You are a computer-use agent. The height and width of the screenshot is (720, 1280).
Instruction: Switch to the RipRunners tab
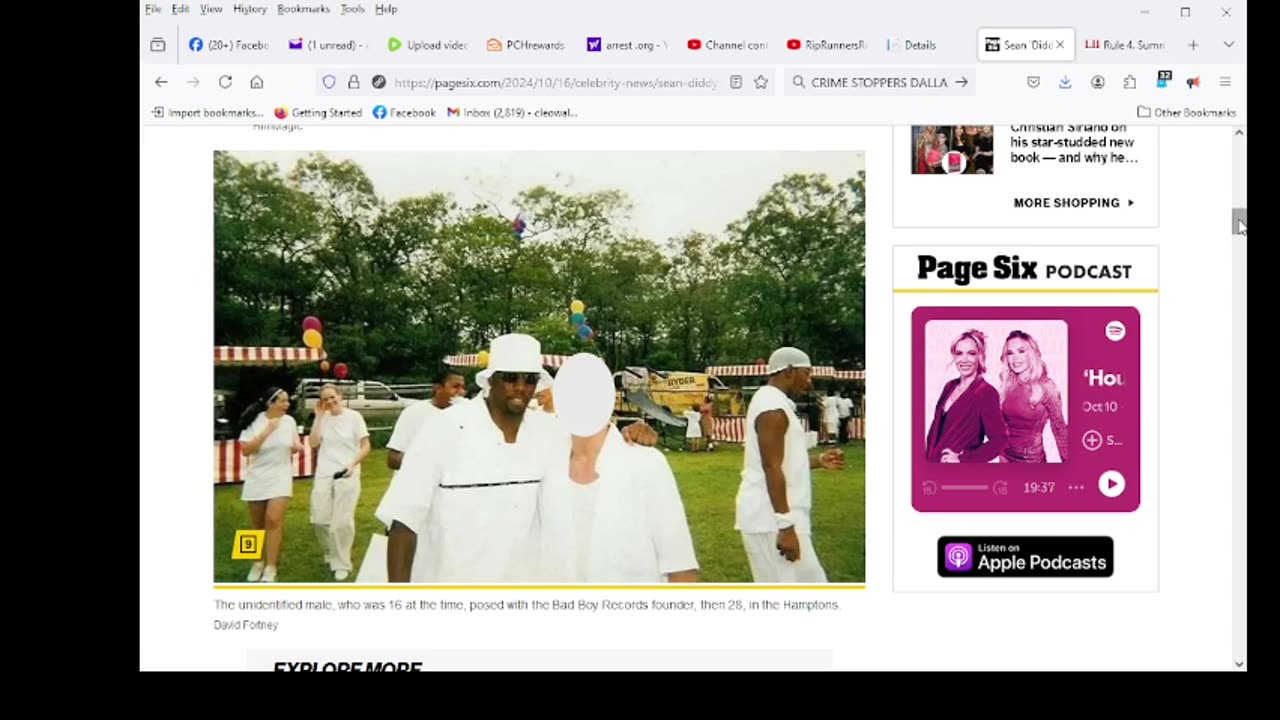point(826,45)
